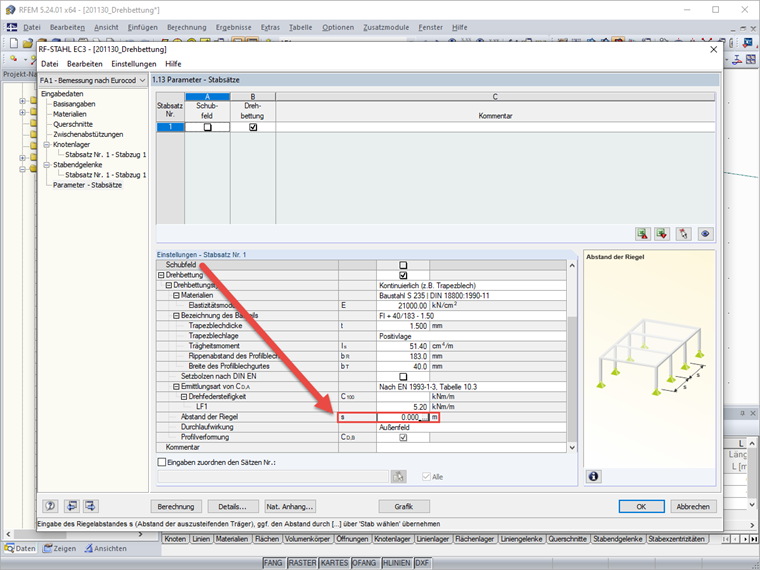This screenshot has width=760, height=570.
Task: Go to previous input table icon
Action: coord(72,507)
